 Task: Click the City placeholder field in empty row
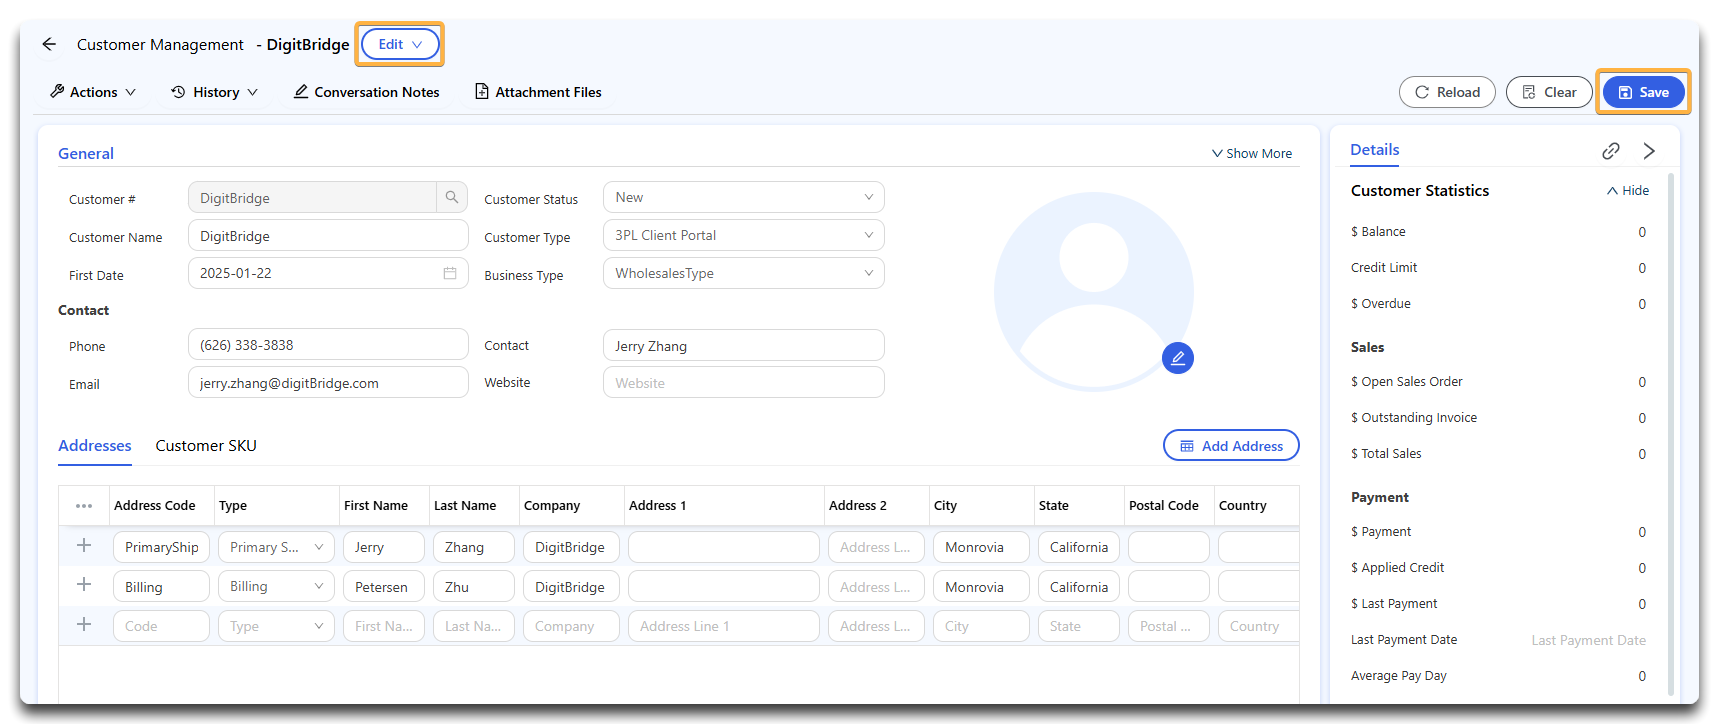coord(981,626)
